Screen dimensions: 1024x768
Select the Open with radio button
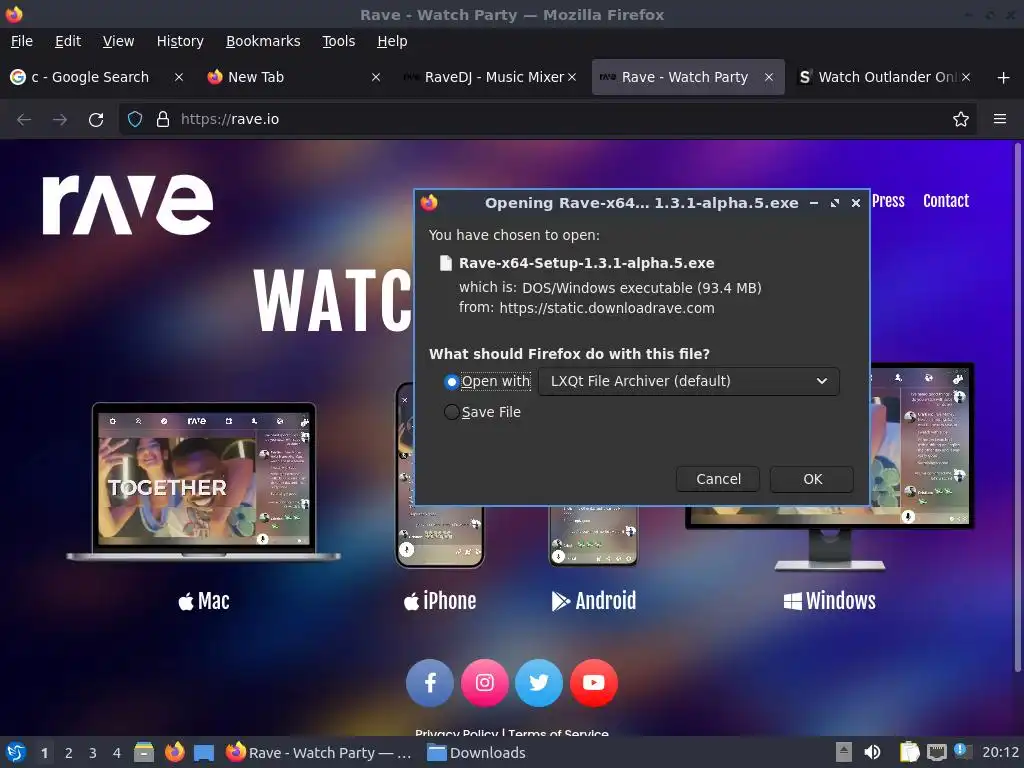click(x=451, y=381)
